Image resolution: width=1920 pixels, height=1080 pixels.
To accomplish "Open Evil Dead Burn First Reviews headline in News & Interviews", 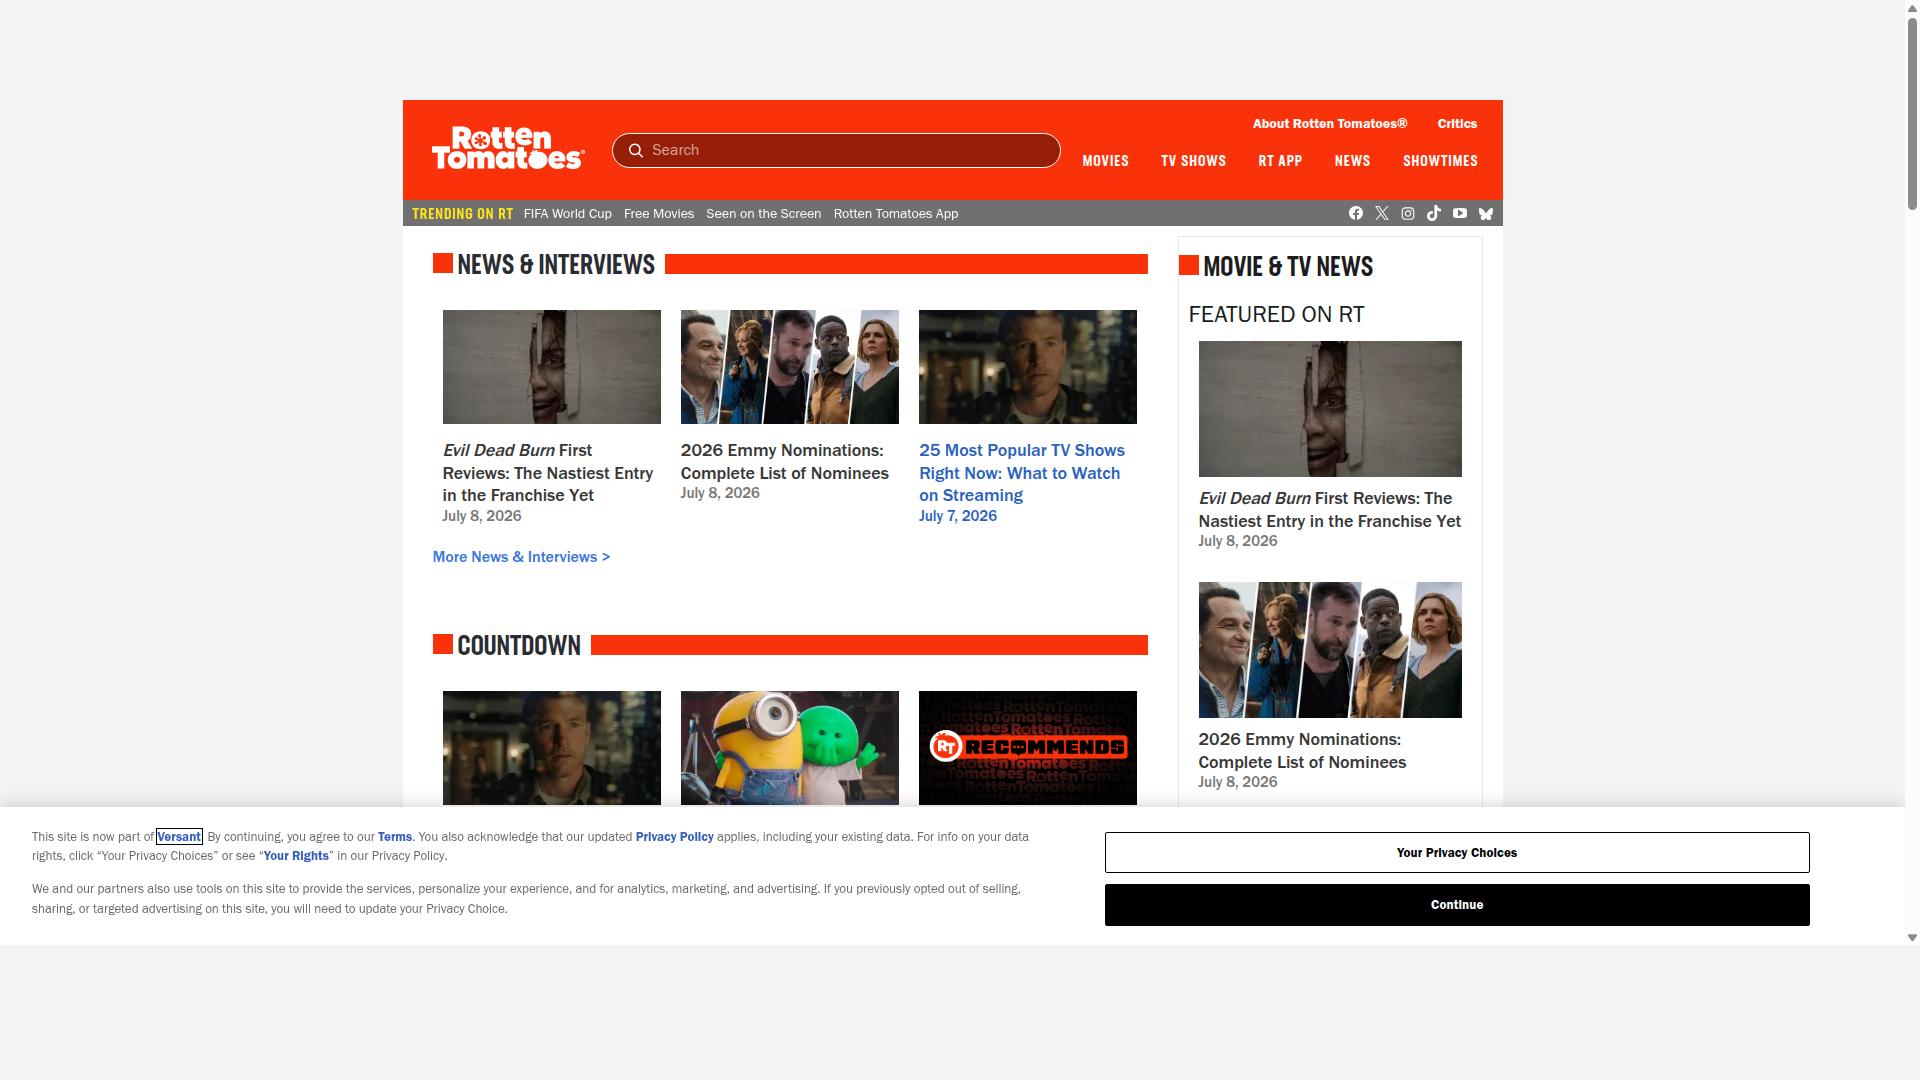I will coord(548,473).
